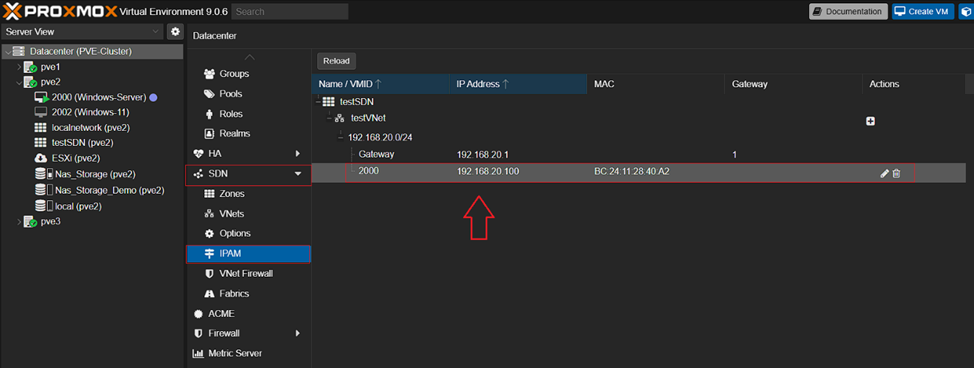This screenshot has width=974, height=368.
Task: Select the Gateway row's 192.168.20.1 cell
Action: point(483,154)
